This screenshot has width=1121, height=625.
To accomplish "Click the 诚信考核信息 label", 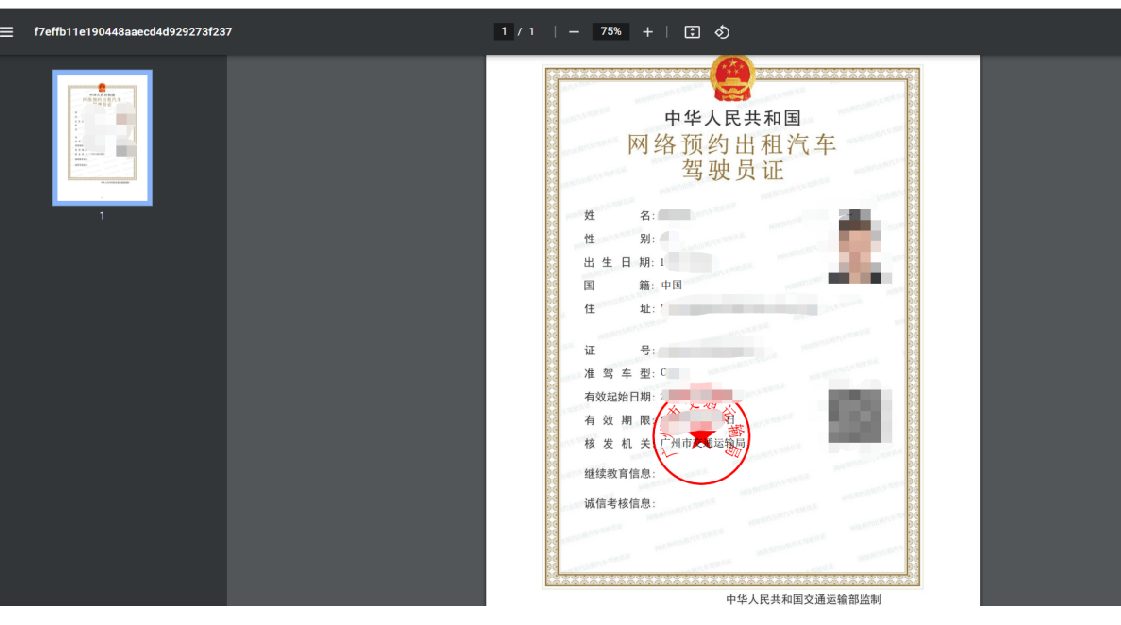I will pyautogui.click(x=619, y=503).
